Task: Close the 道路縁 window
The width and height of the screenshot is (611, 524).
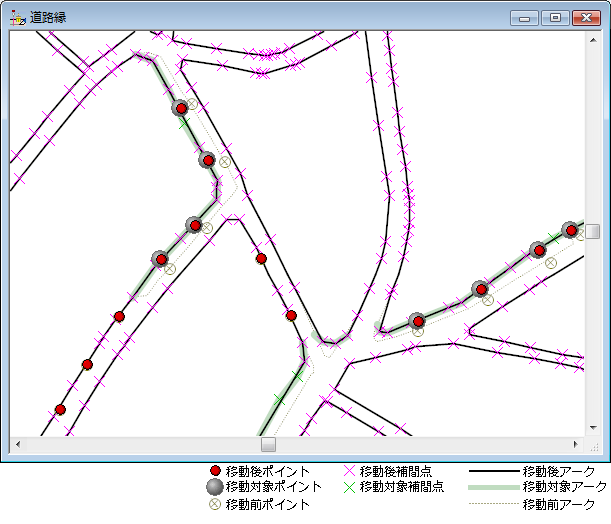Action: tap(586, 18)
